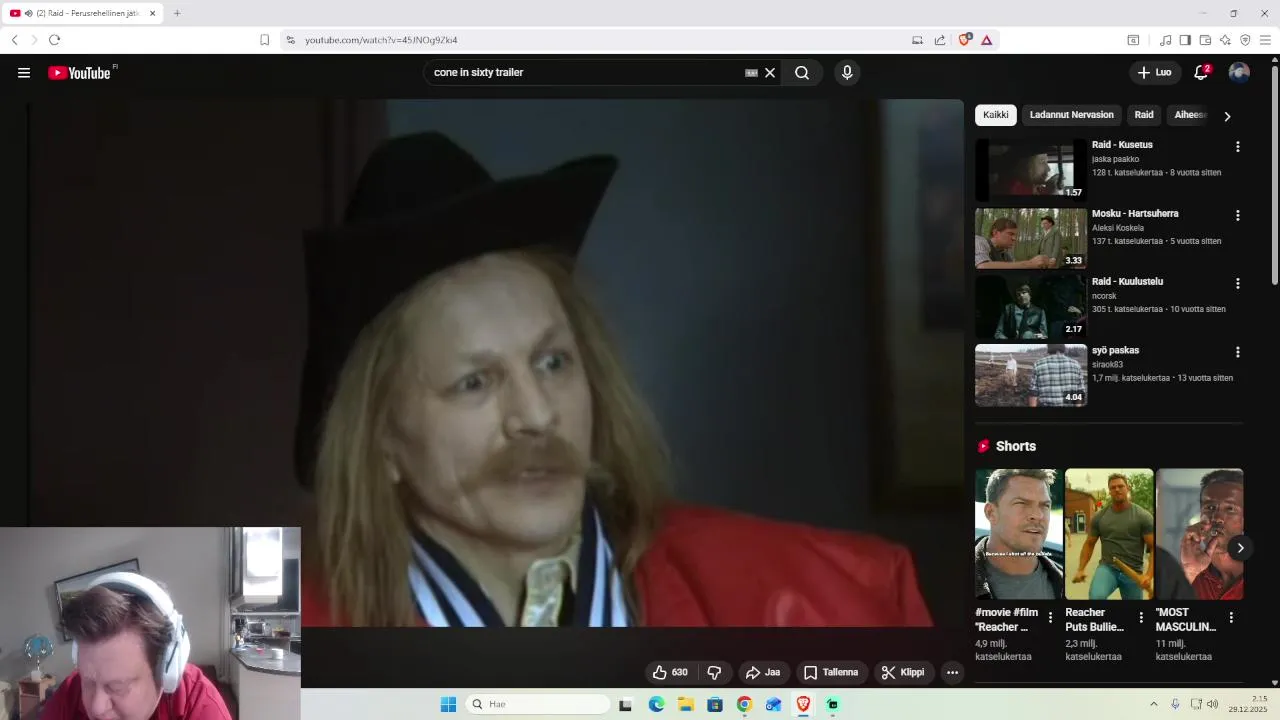Start voice search with microphone
The image size is (1280, 720).
point(847,72)
